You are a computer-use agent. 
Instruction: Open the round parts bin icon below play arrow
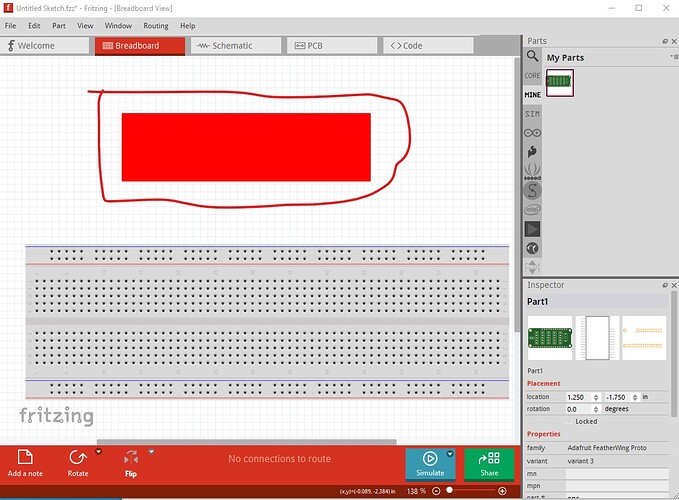pyautogui.click(x=532, y=248)
